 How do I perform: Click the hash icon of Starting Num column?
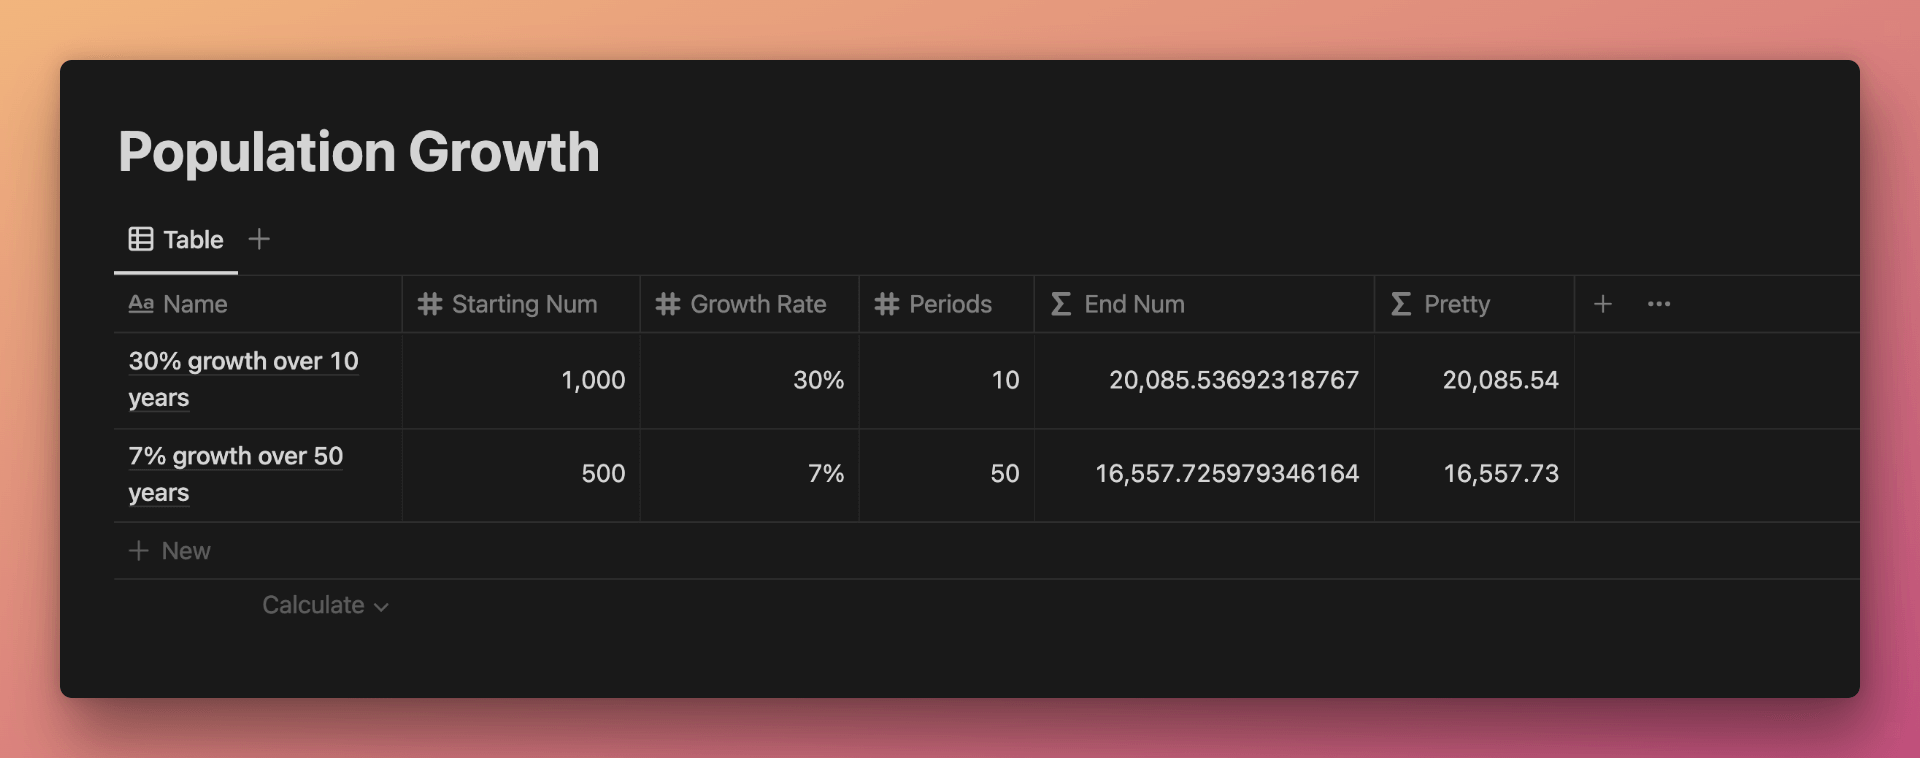[x=430, y=304]
